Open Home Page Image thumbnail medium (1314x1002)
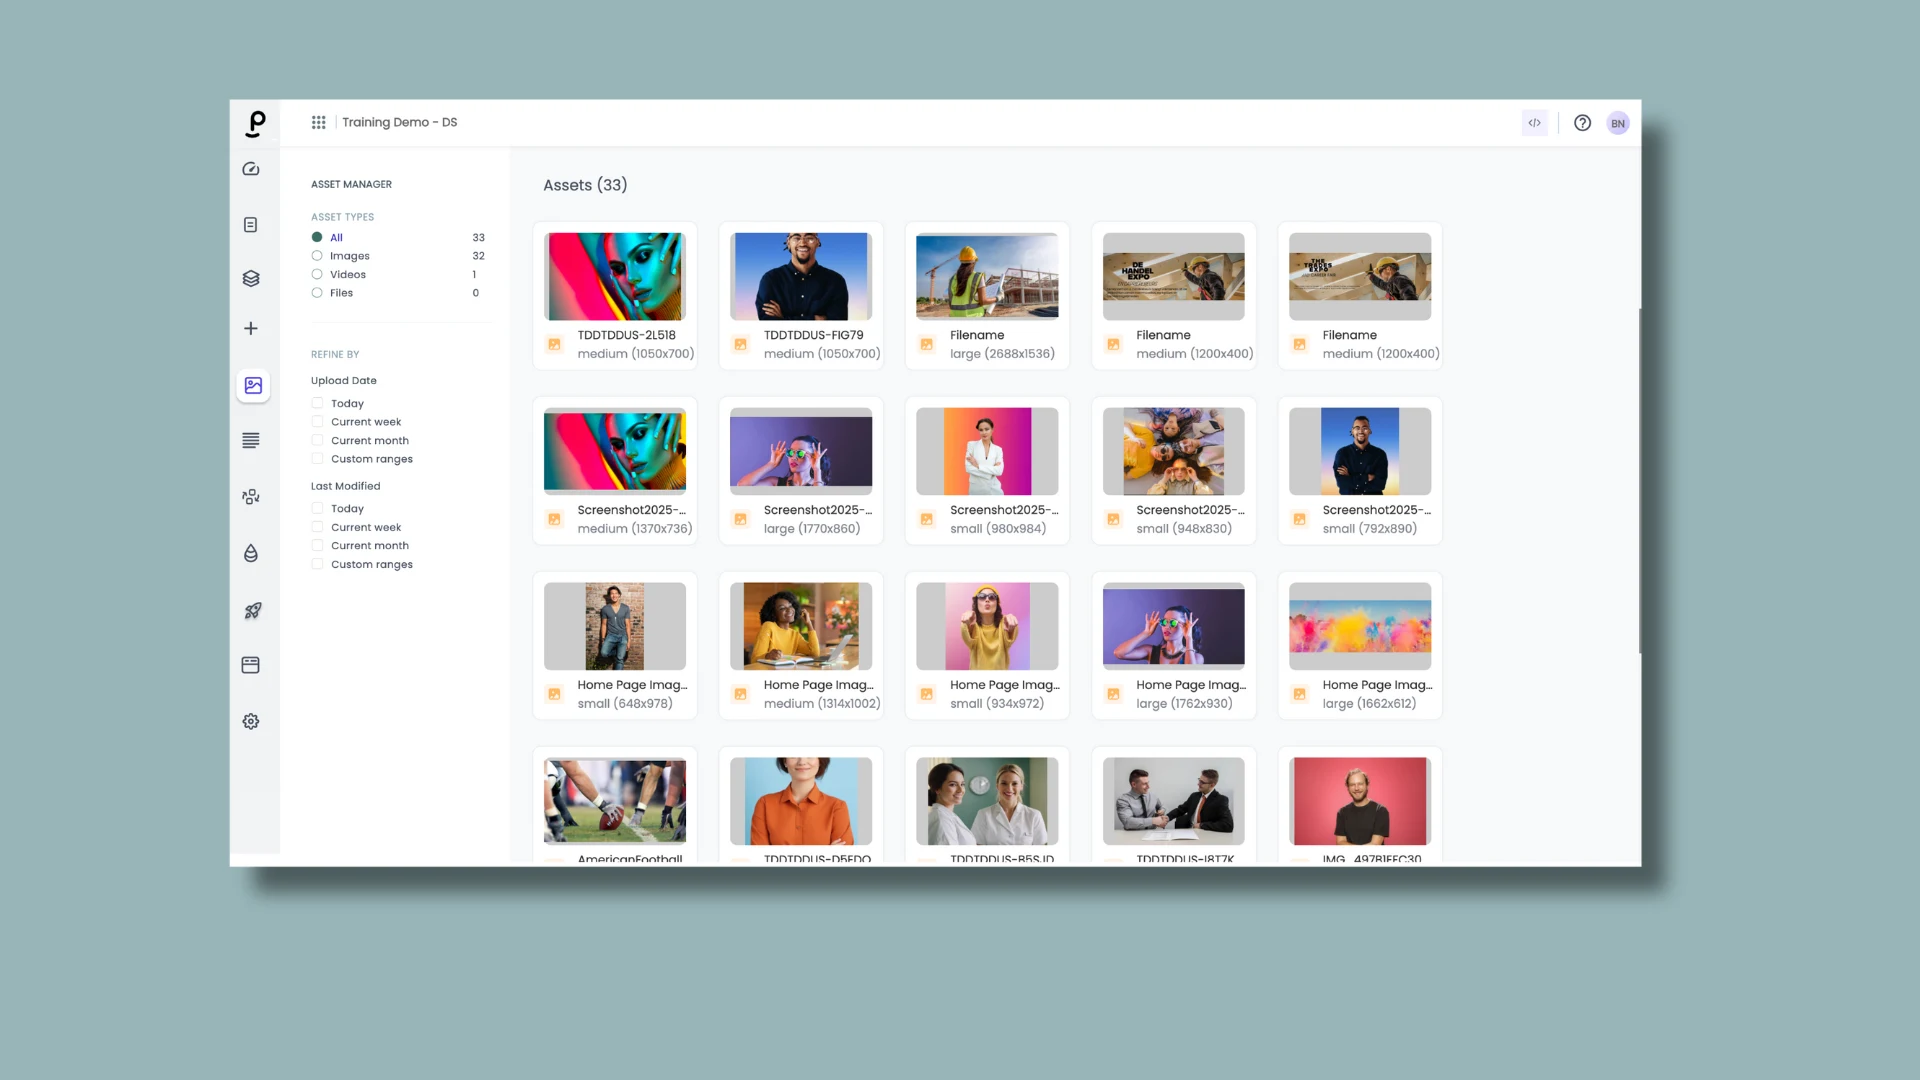Viewport: 1920px width, 1080px height. coord(801,626)
